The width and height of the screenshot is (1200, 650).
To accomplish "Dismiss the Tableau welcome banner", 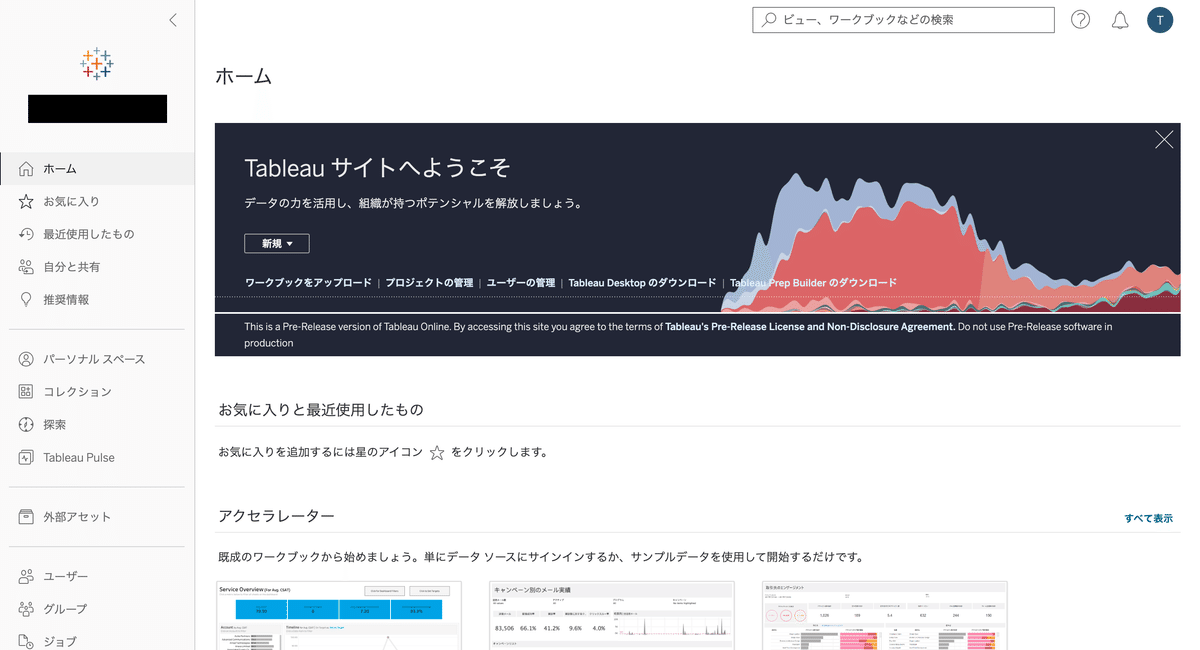I will click(x=1163, y=140).
